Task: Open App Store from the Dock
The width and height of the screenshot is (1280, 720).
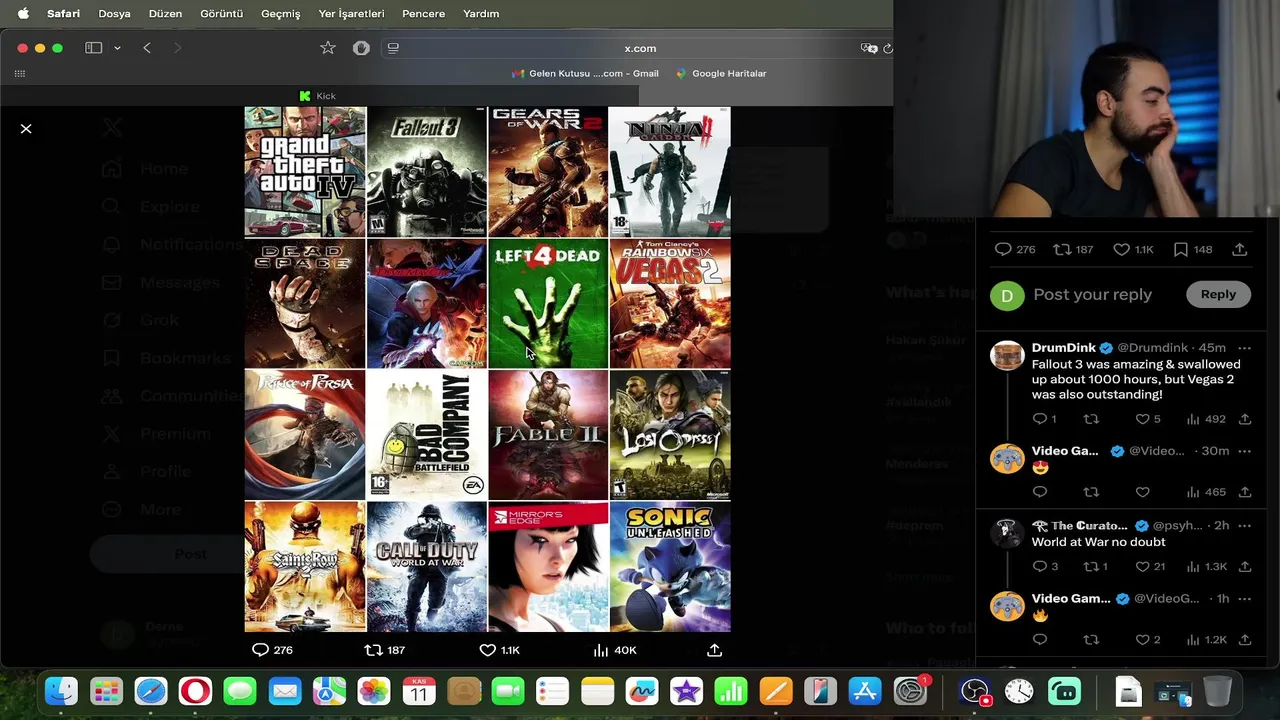Action: (x=864, y=691)
